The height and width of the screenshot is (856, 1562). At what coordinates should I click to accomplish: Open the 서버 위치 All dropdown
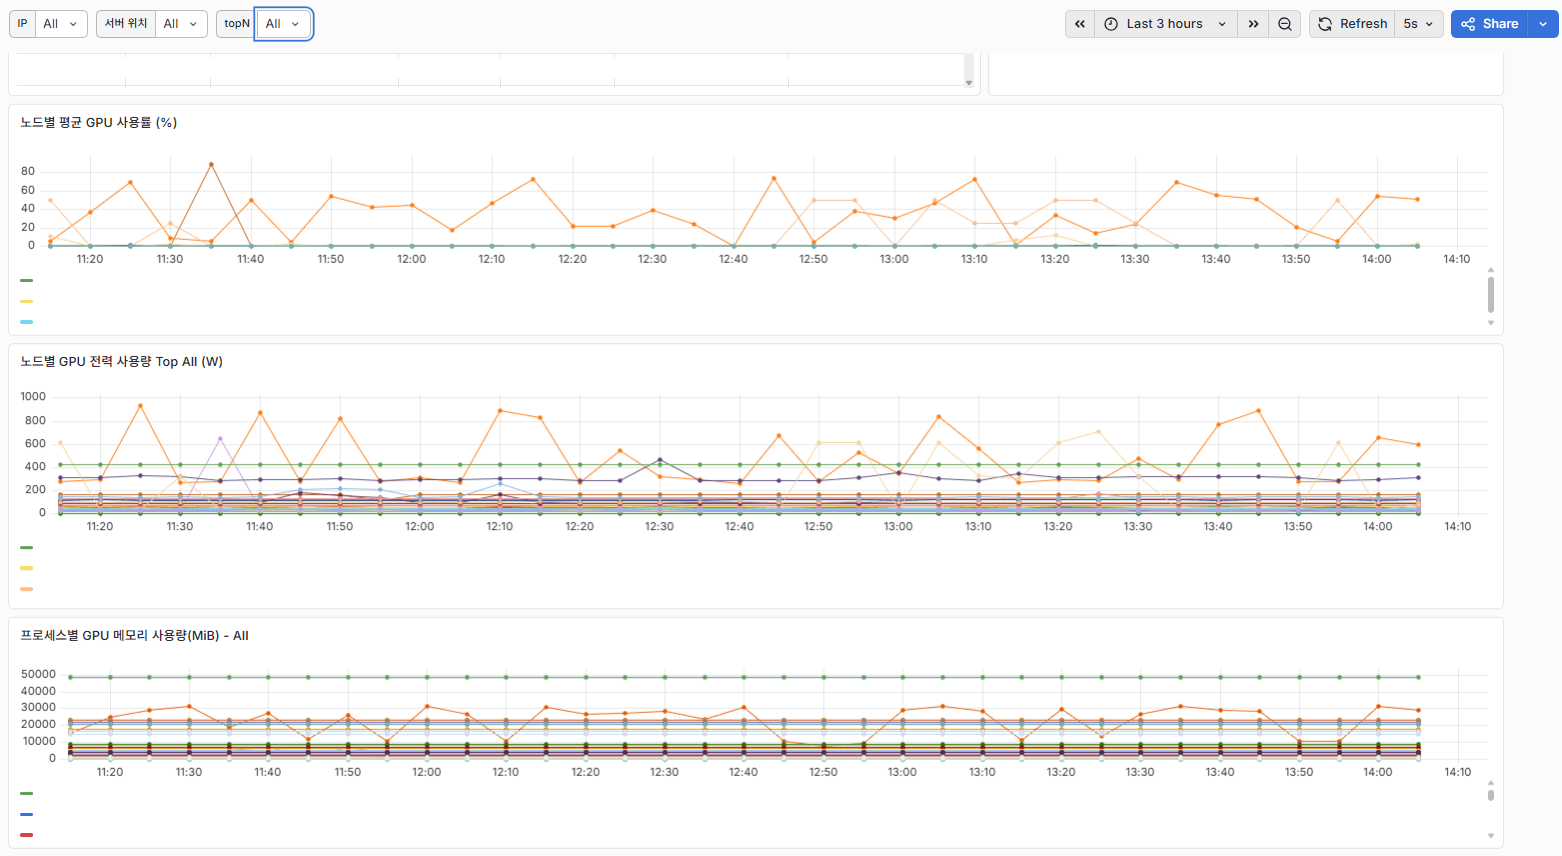[181, 24]
